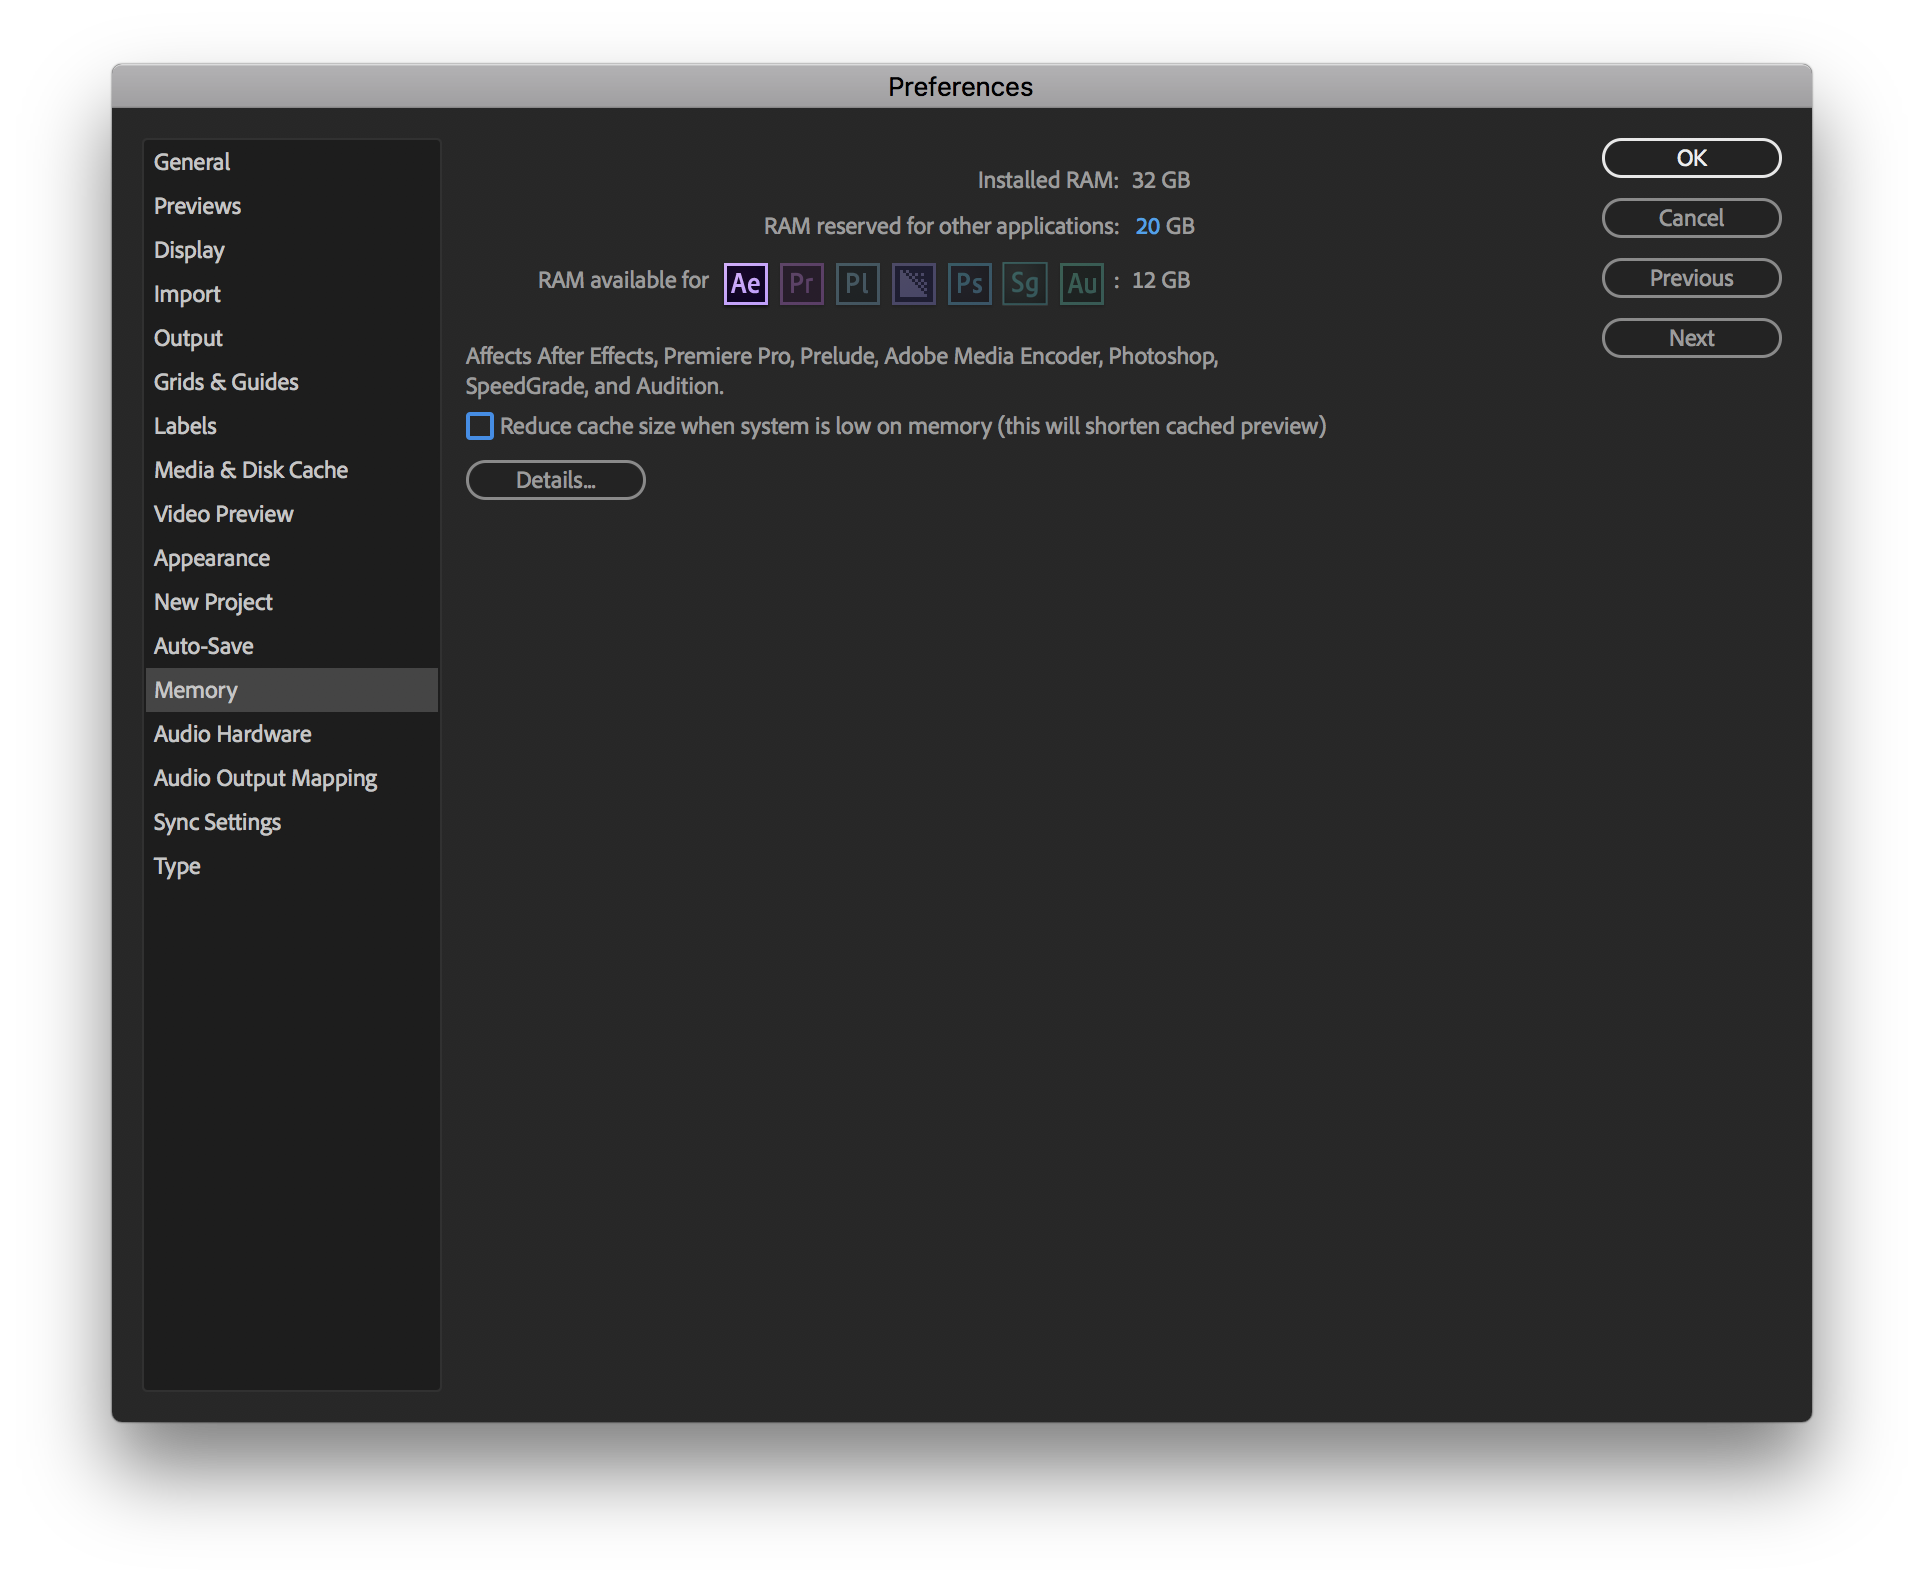Advance to Next preferences page

coord(1690,338)
